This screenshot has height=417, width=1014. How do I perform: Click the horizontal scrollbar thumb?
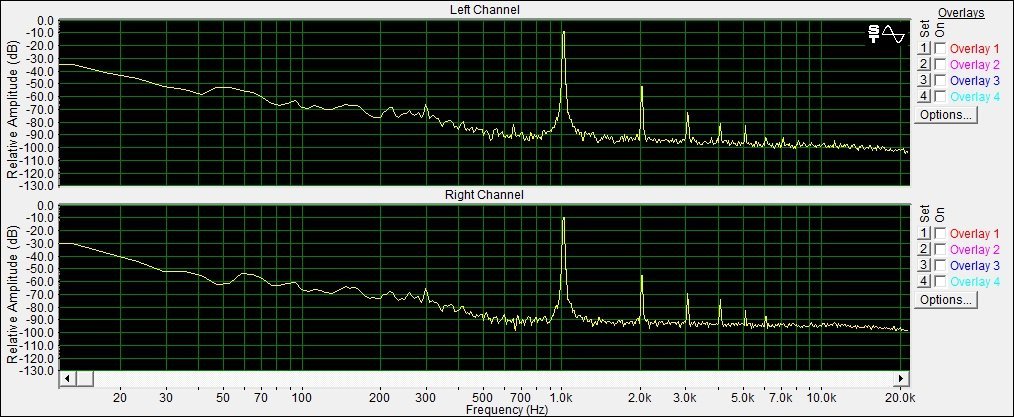click(x=85, y=378)
